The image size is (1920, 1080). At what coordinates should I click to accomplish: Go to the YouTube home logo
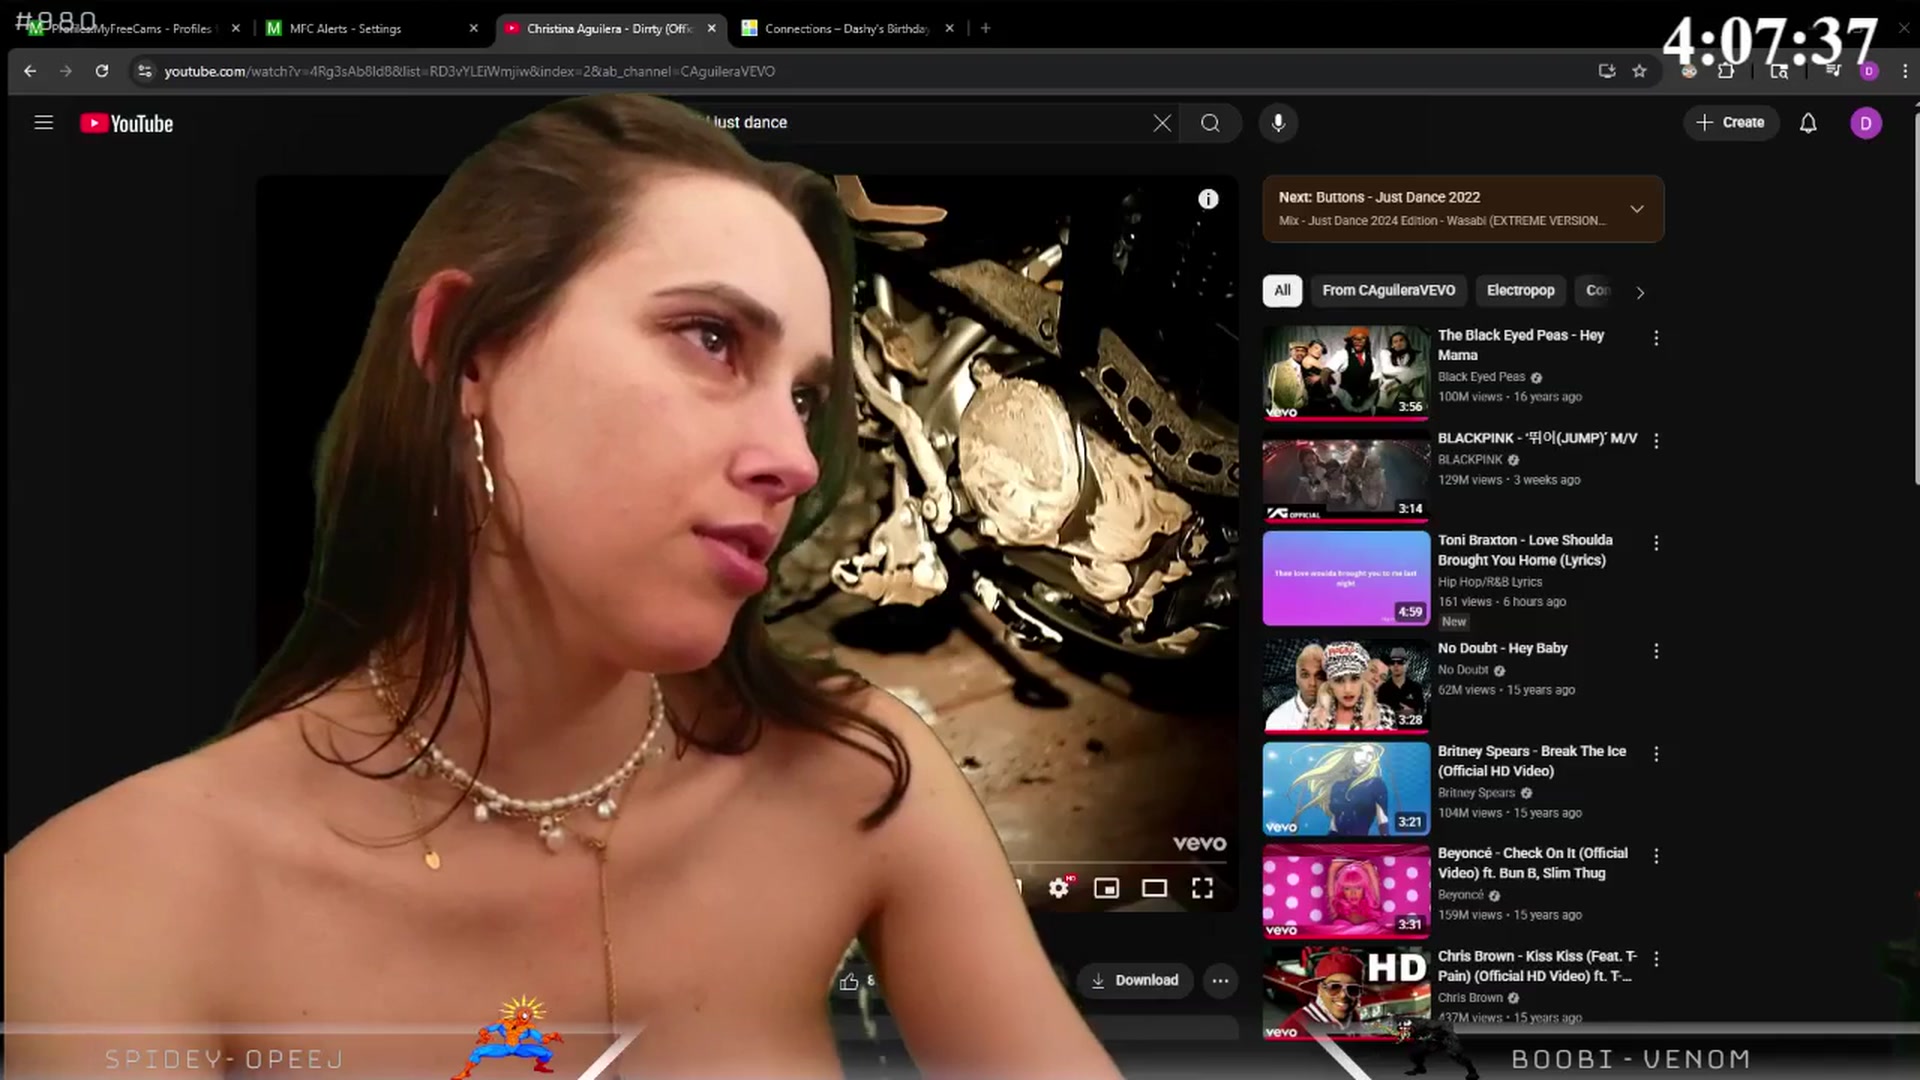(x=127, y=124)
